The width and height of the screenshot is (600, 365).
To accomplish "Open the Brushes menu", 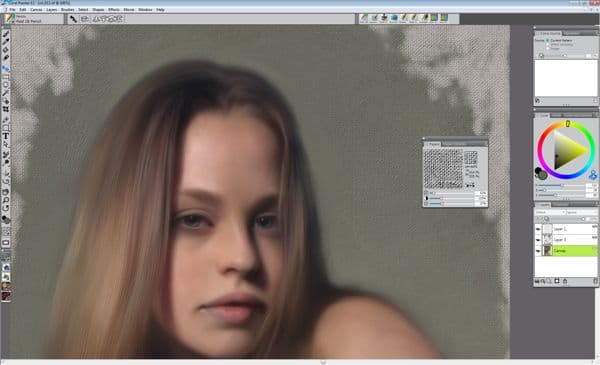I will 68,10.
